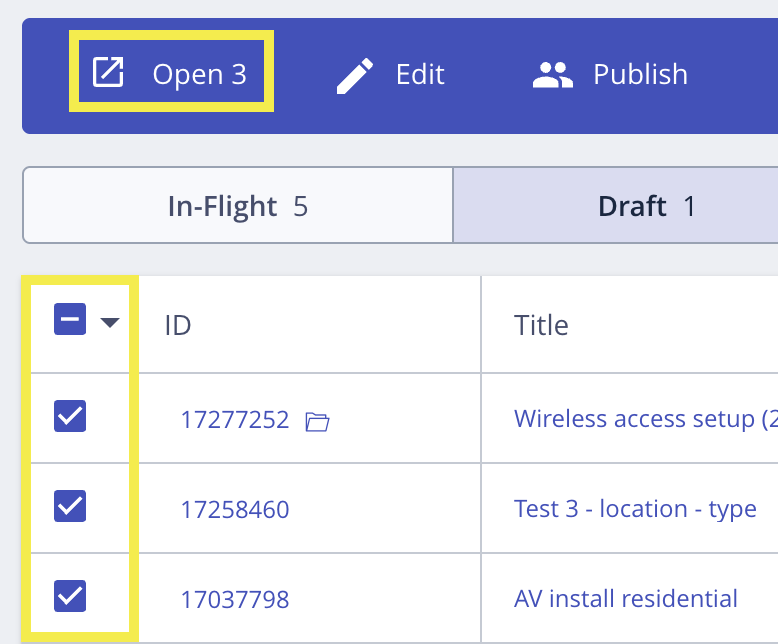
Task: Open the 17258460 ID link
Action: tap(234, 510)
